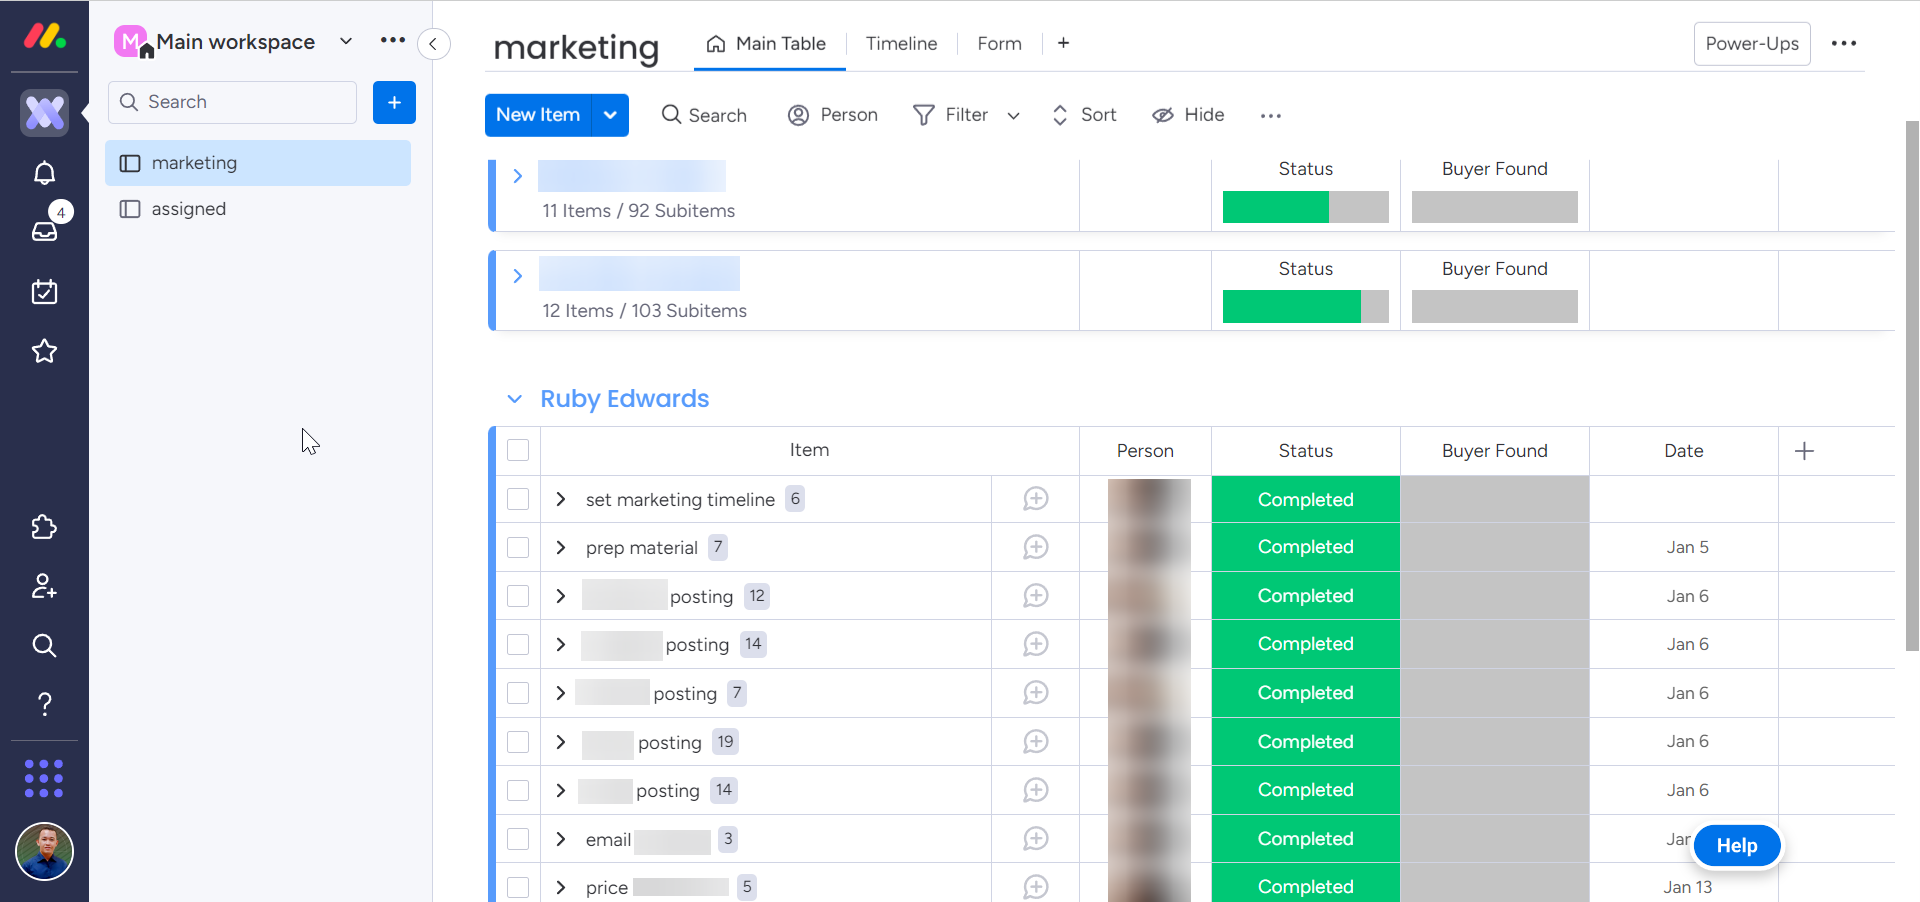Expand subitems of set marketing timeline
The width and height of the screenshot is (1920, 902).
click(x=561, y=499)
